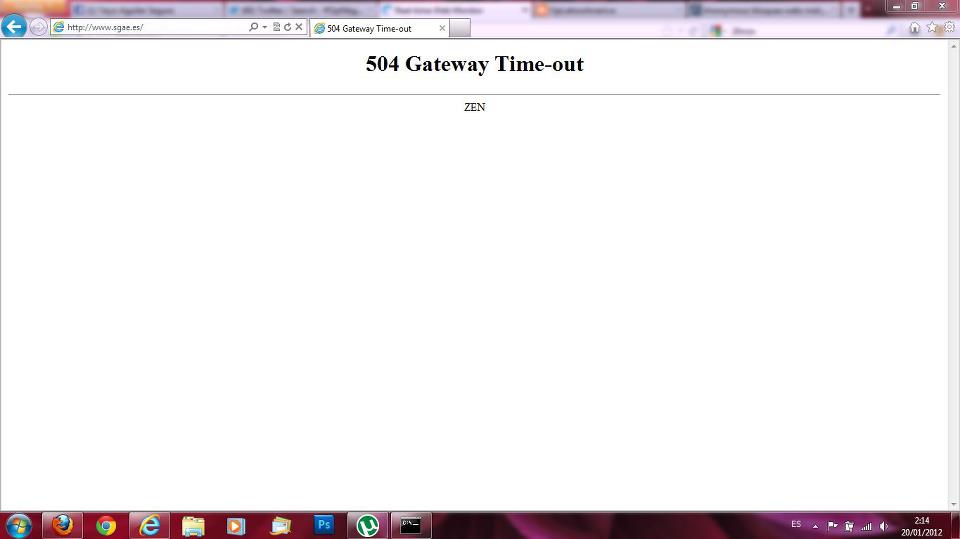The width and height of the screenshot is (960, 539).
Task: Launch Google Chrome from the taskbar
Action: pos(106,526)
